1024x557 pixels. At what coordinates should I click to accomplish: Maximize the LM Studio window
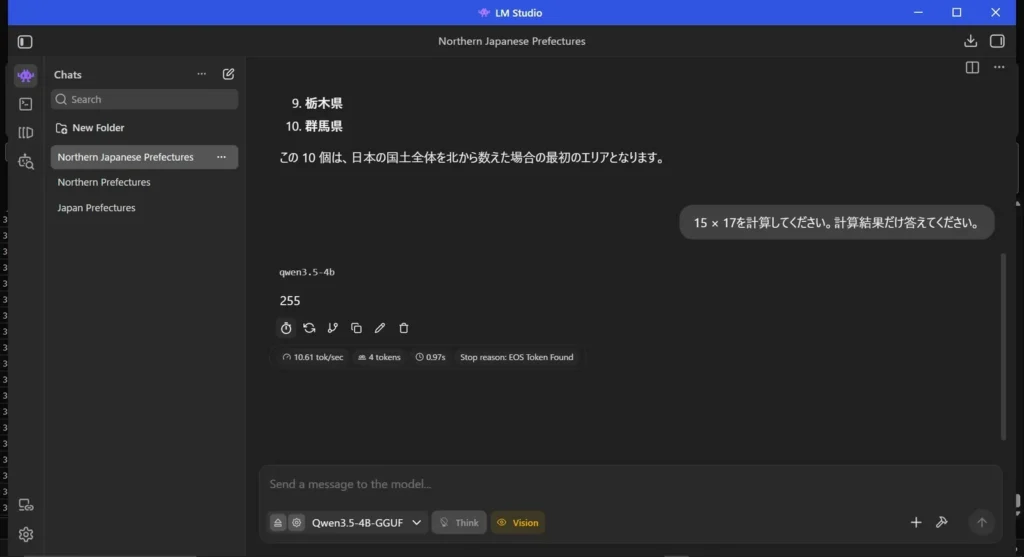pyautogui.click(x=957, y=12)
